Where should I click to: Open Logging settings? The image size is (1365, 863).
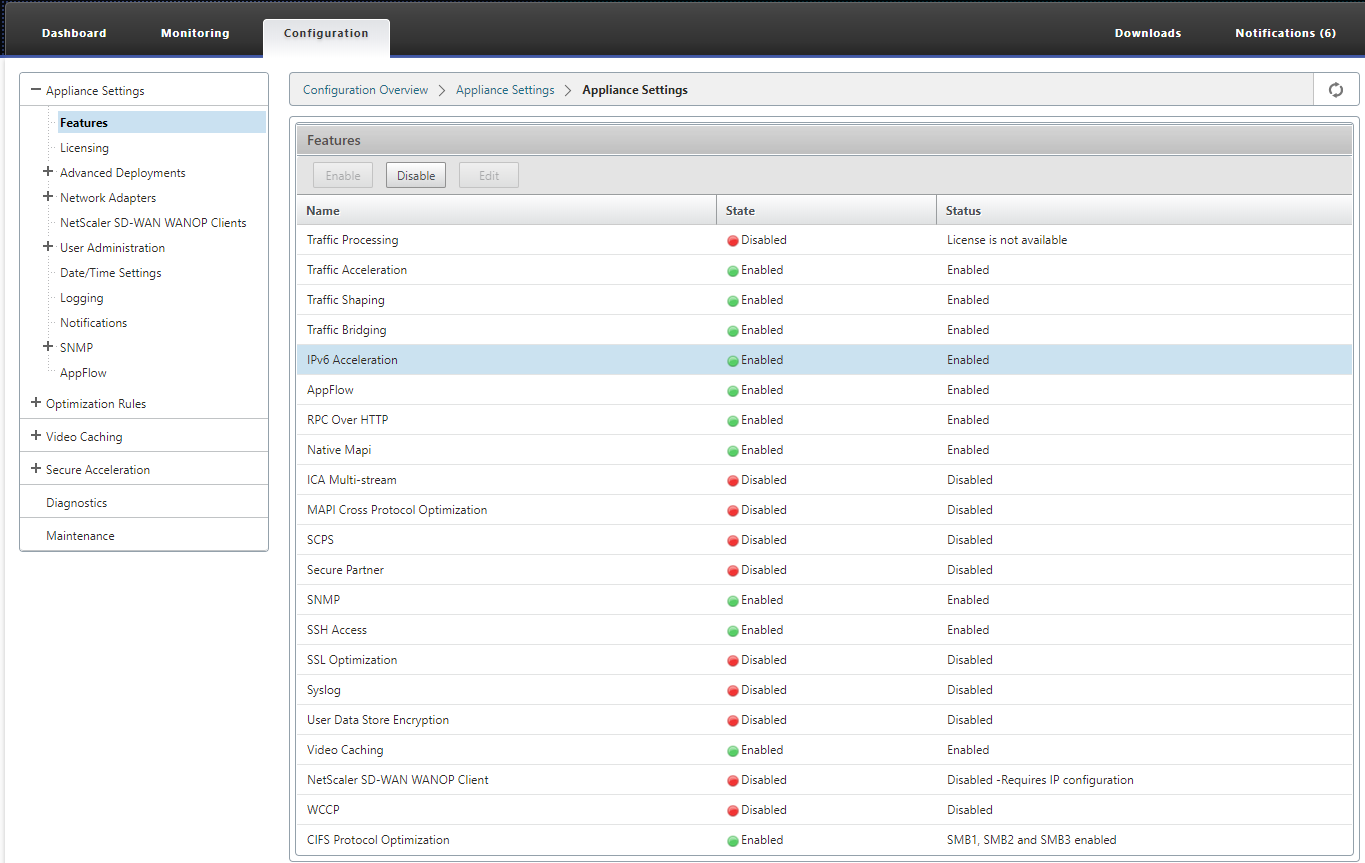click(81, 298)
